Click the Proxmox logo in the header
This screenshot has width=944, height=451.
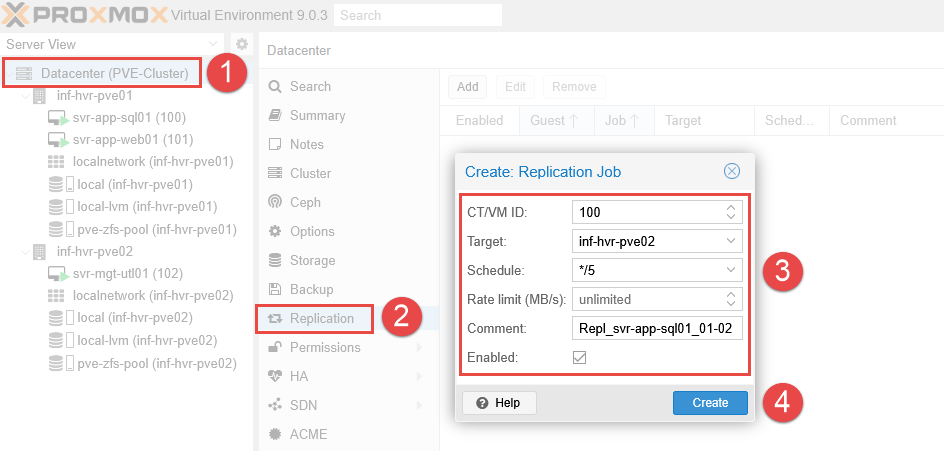pos(82,15)
